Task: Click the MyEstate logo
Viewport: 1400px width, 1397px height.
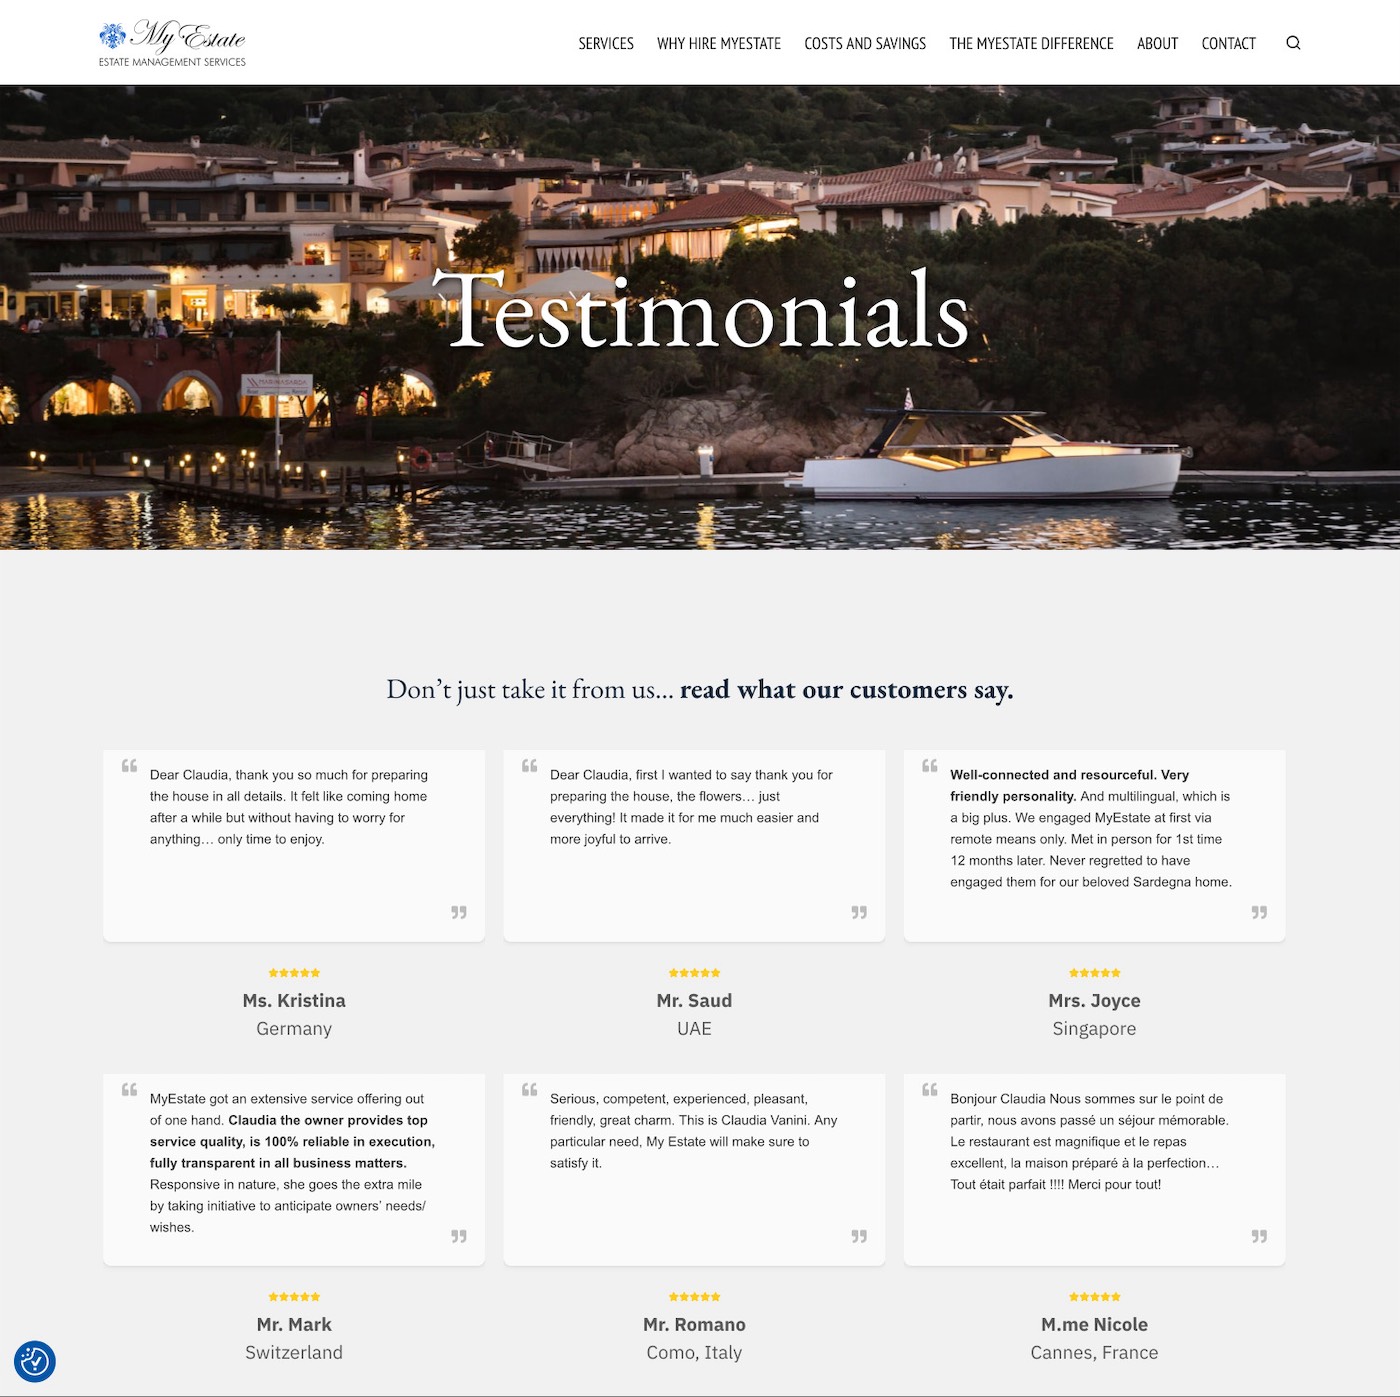Action: coord(172,44)
